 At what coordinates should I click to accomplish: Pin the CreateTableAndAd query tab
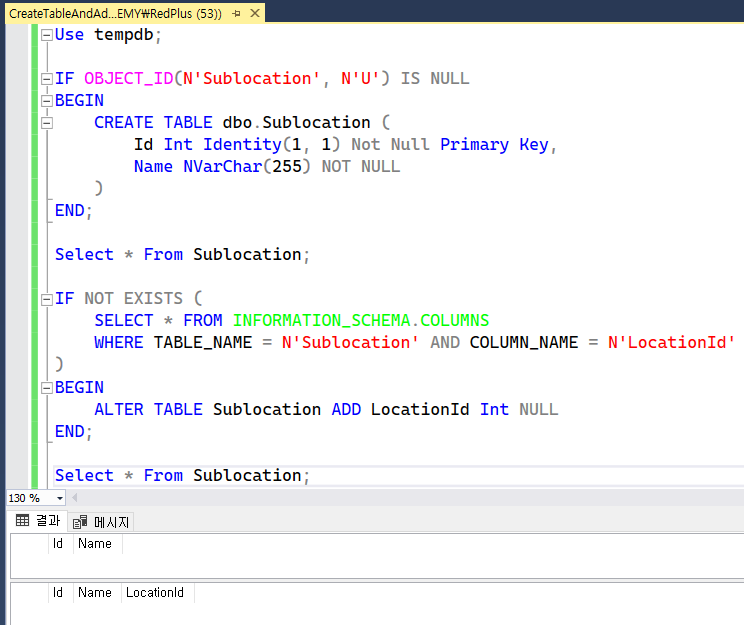236,13
